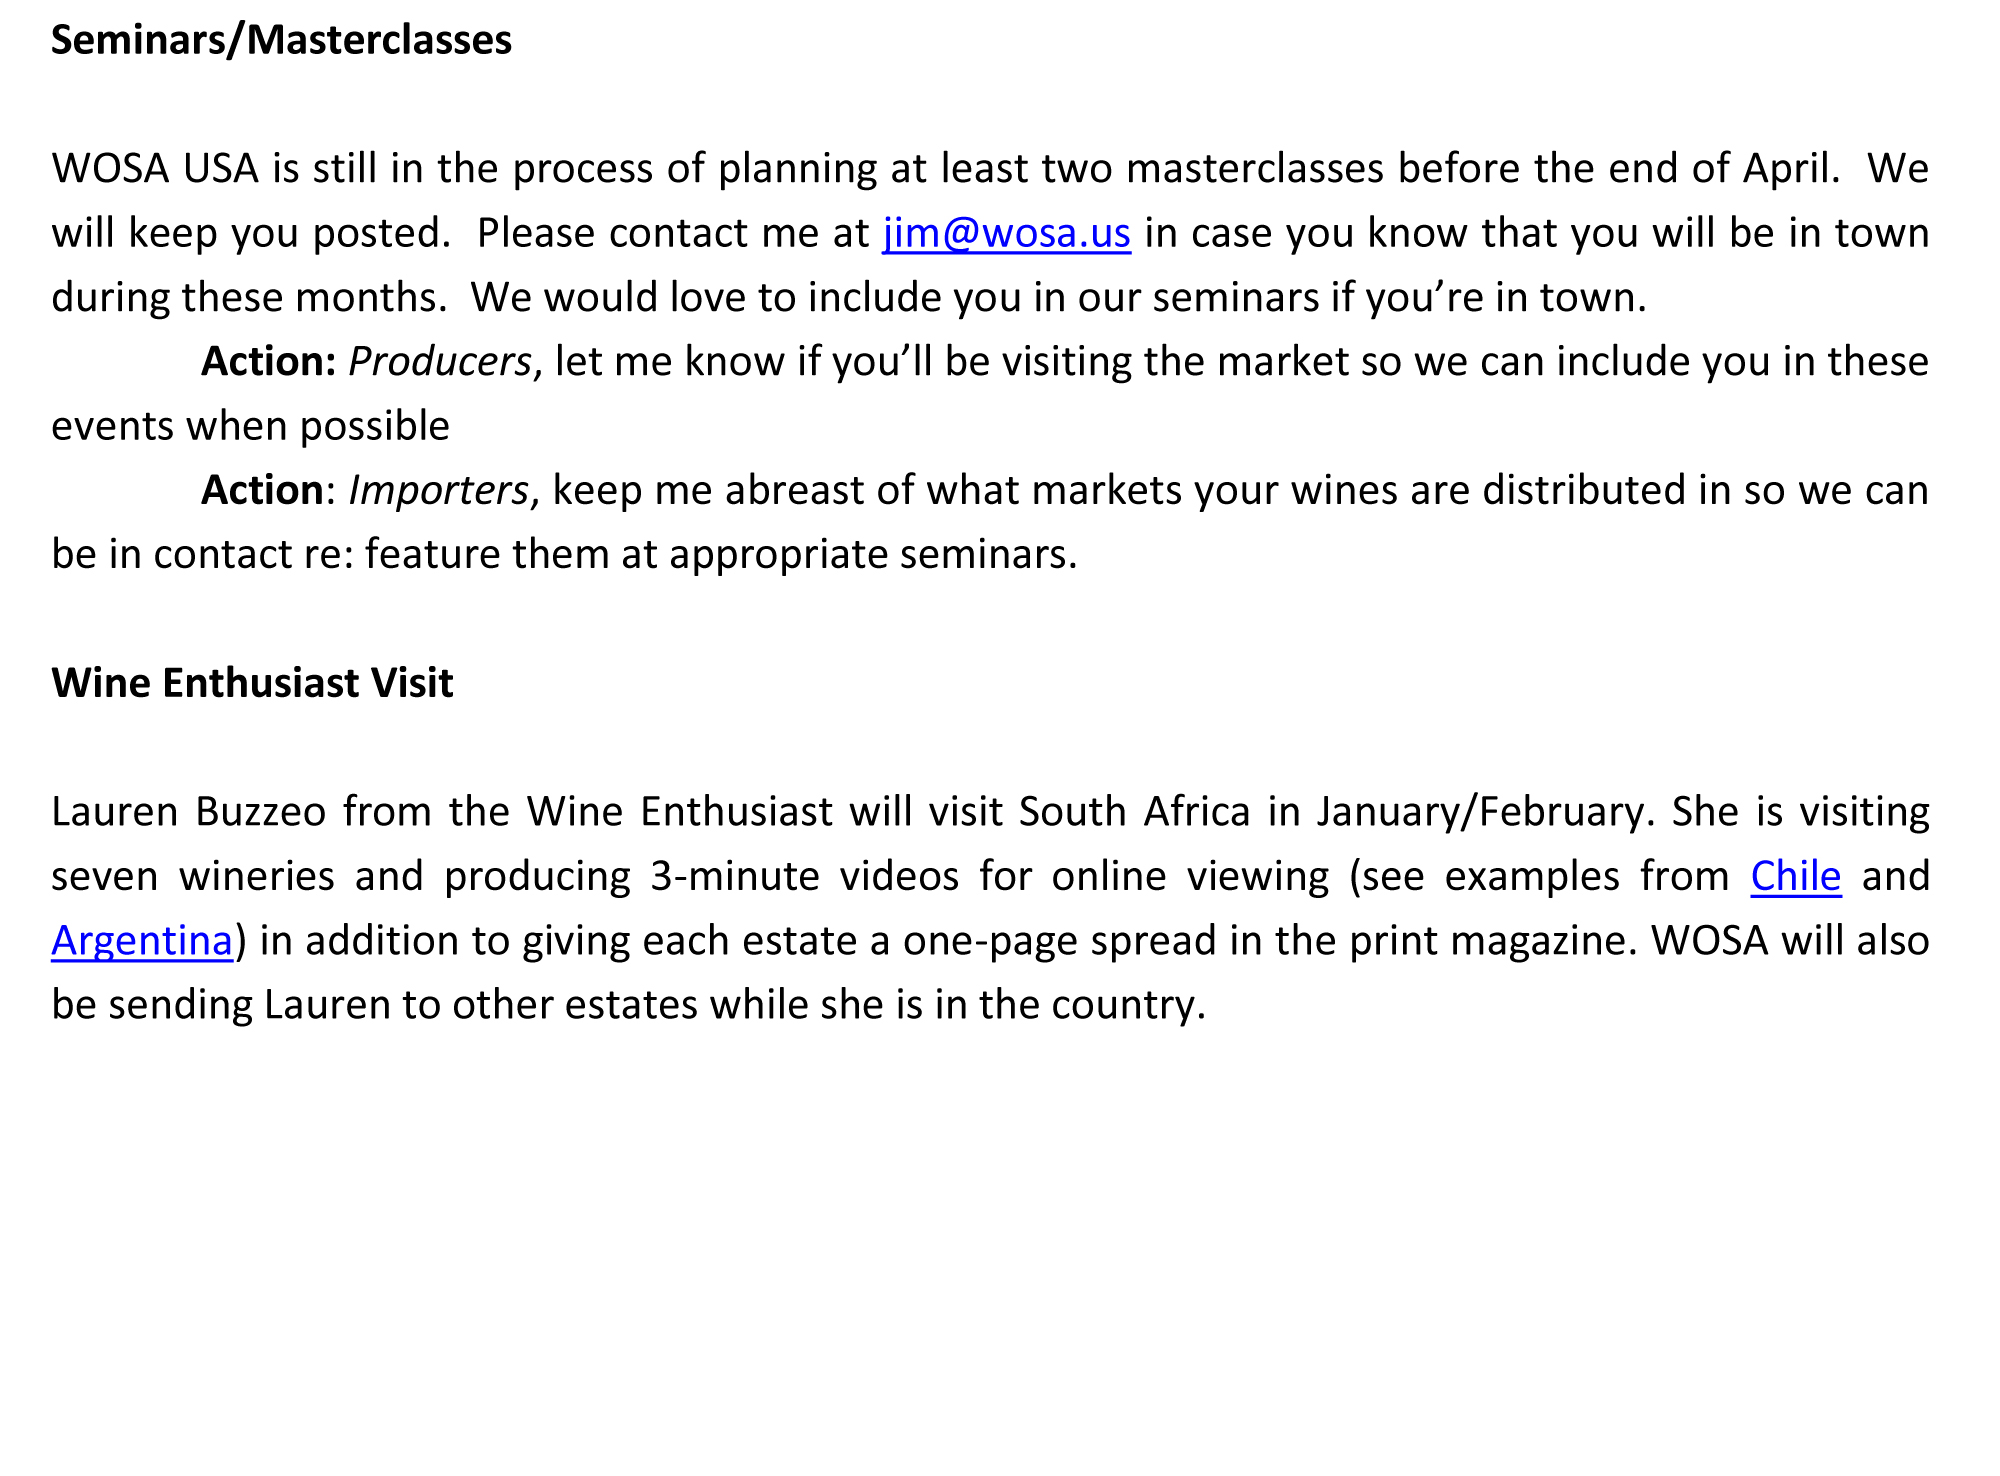The width and height of the screenshot is (2000, 1476).
Task: Click the Wine Enthusiast Visit heading
Action: [x=253, y=683]
